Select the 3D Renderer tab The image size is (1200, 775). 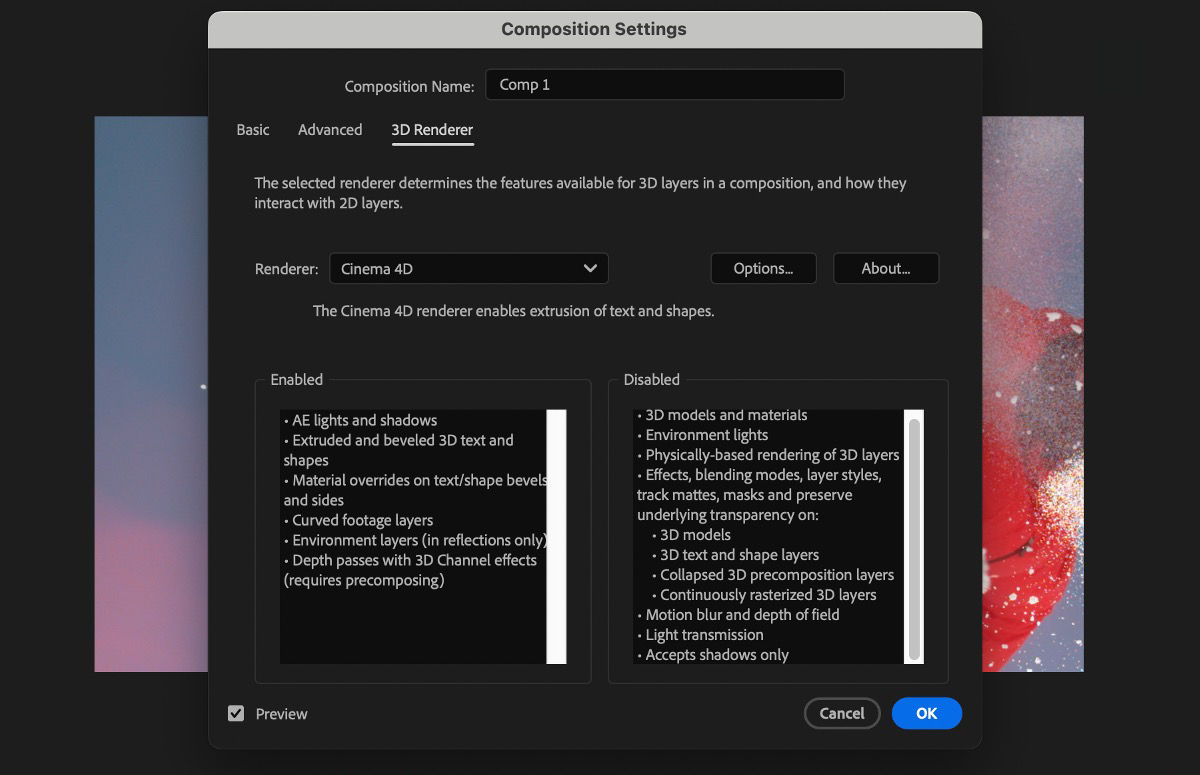(x=432, y=130)
